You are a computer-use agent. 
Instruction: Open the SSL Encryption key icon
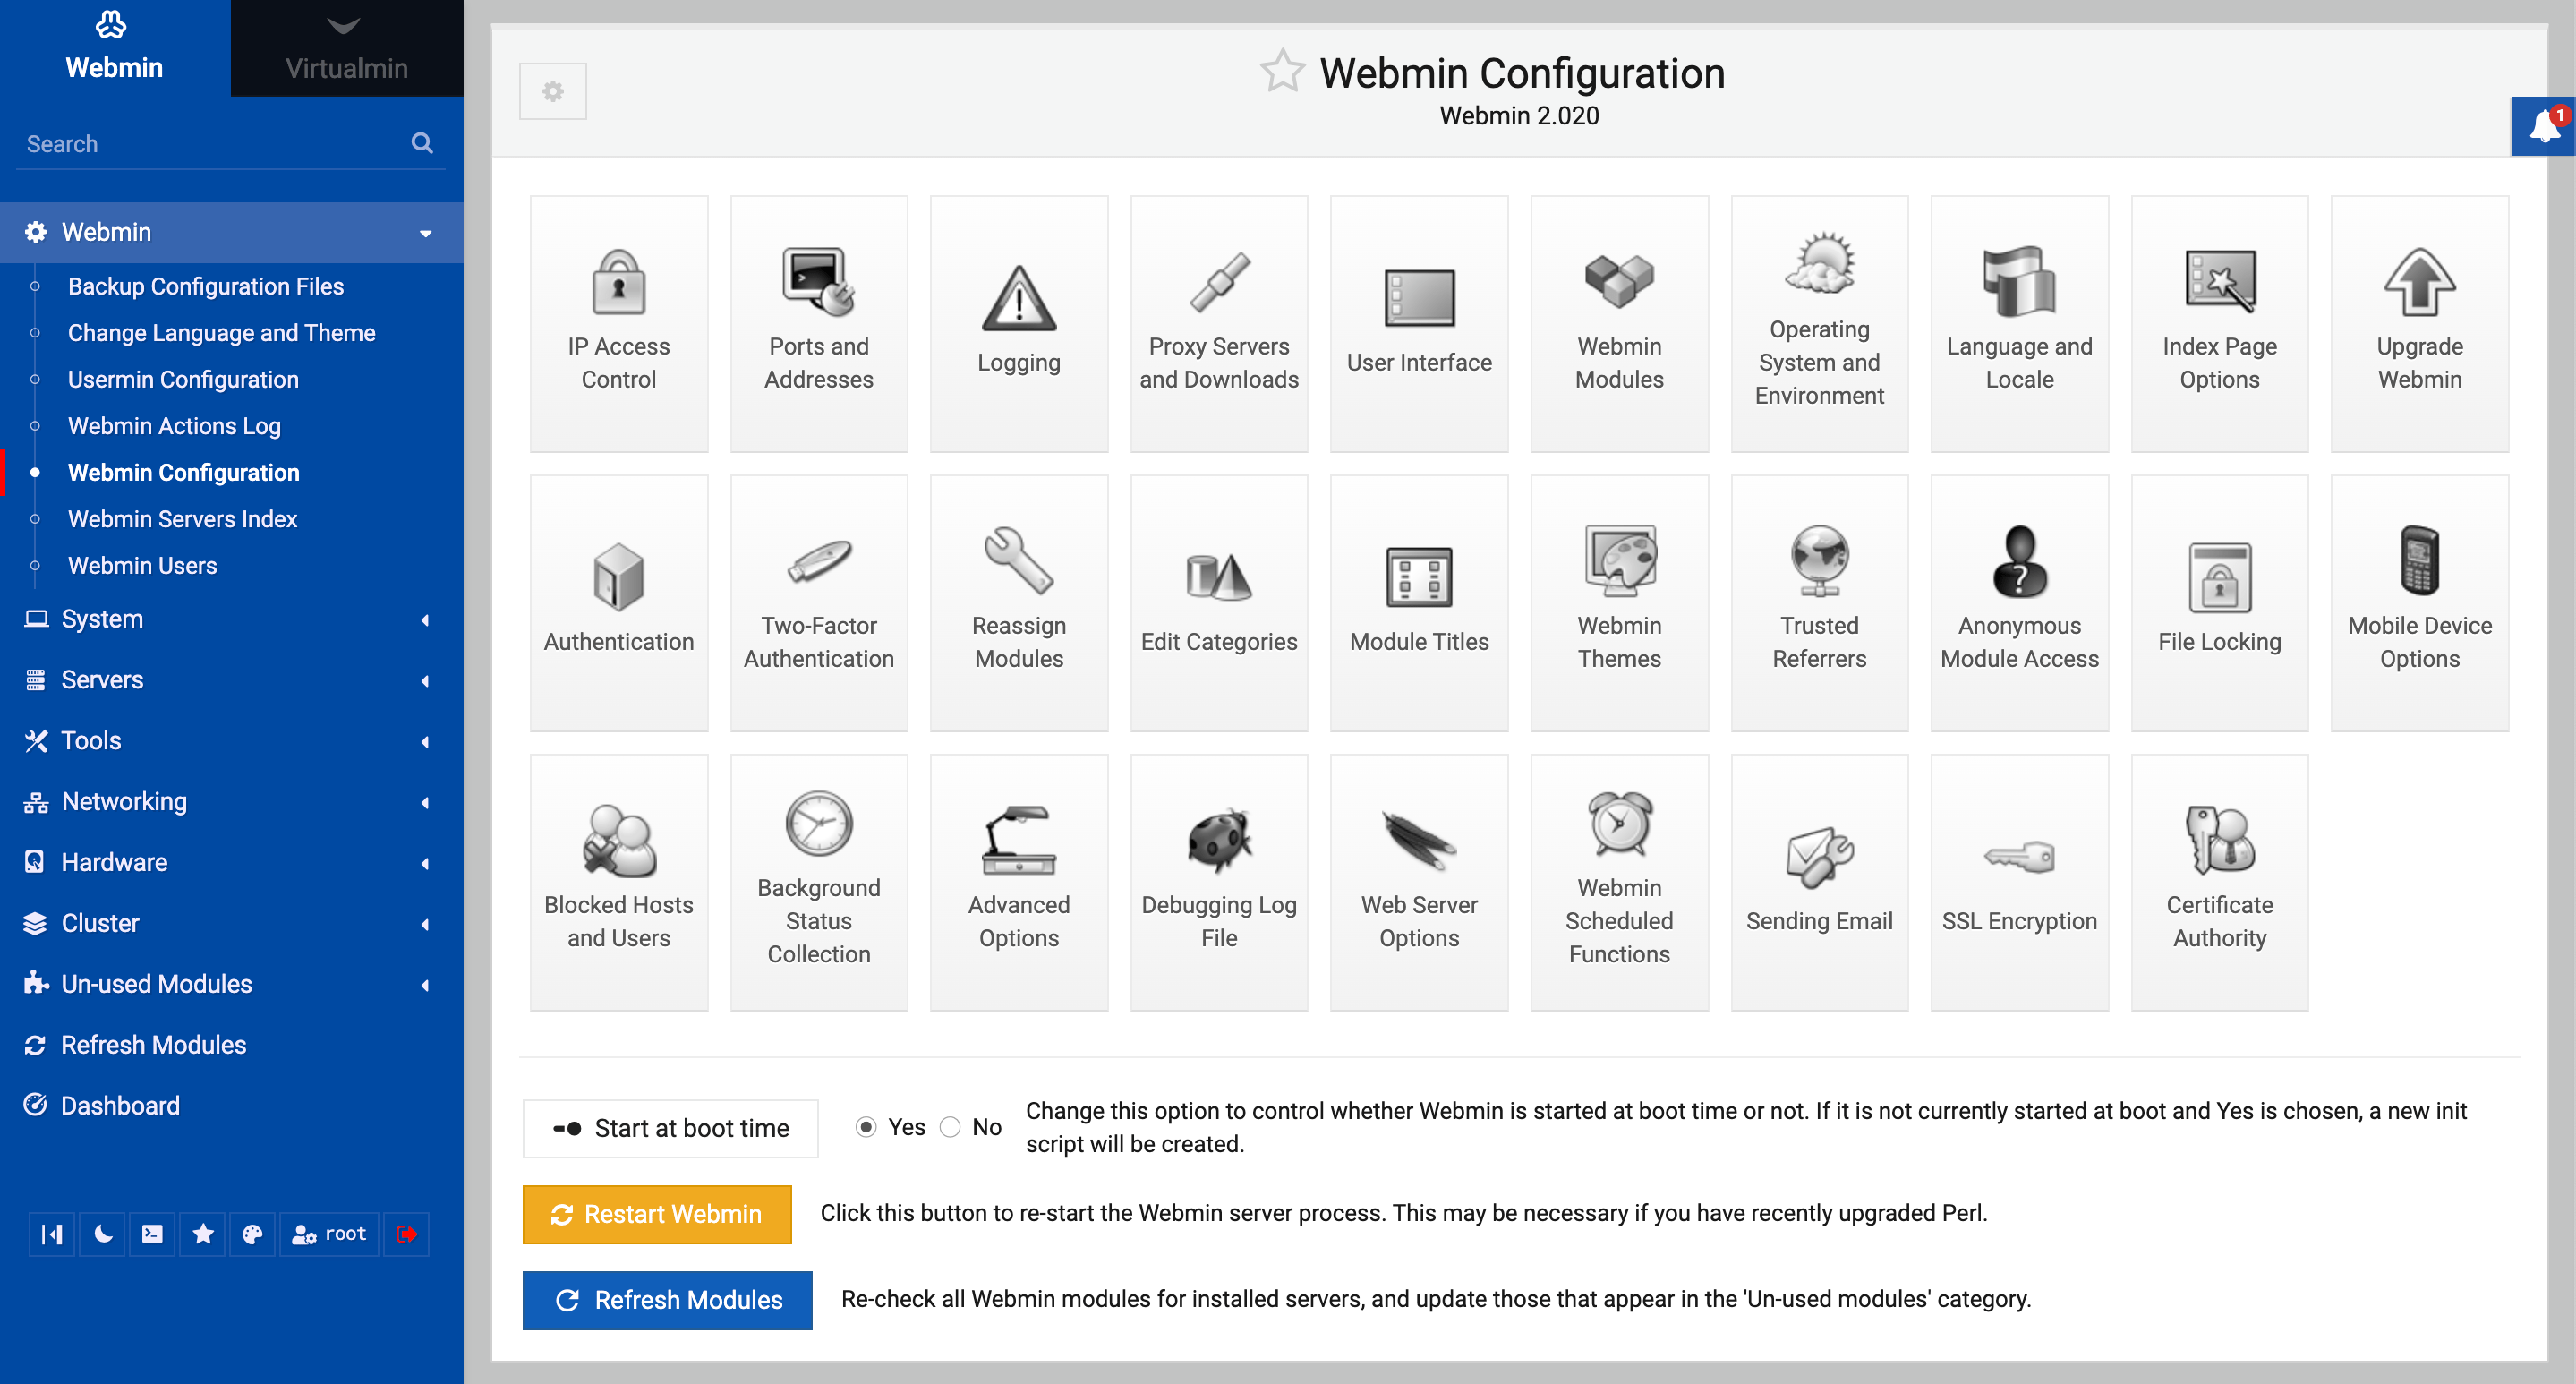click(2018, 857)
